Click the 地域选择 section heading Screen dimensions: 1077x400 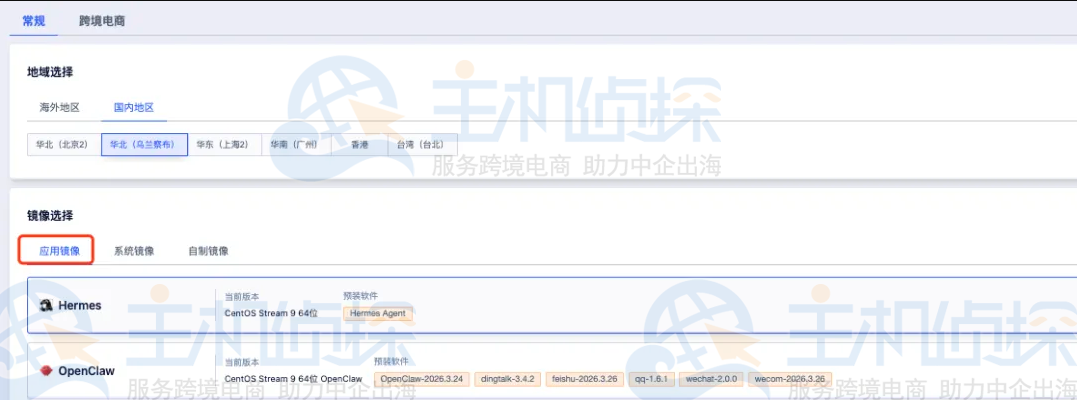coord(50,71)
